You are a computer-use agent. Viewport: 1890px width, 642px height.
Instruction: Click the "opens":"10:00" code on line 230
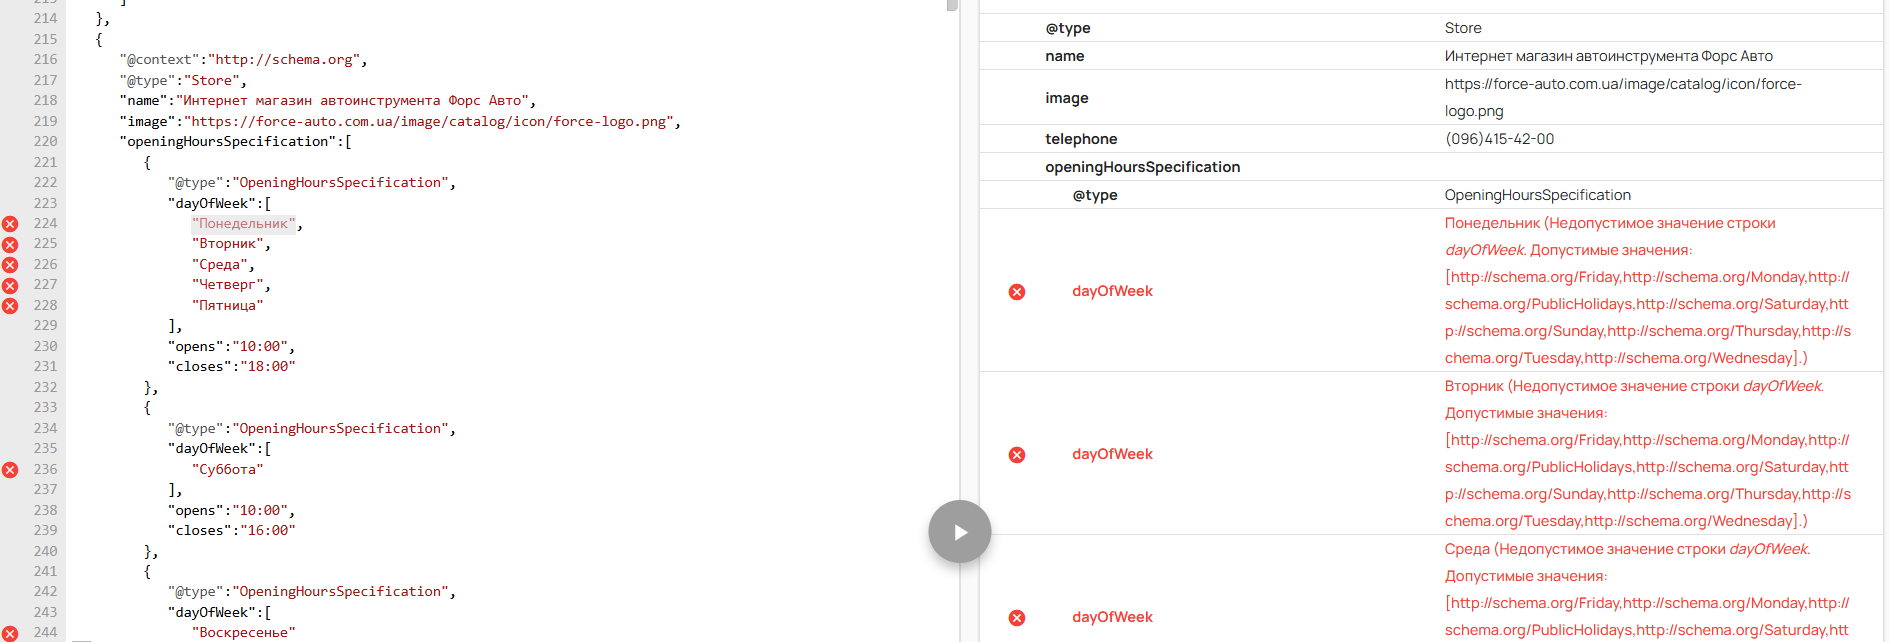point(232,347)
